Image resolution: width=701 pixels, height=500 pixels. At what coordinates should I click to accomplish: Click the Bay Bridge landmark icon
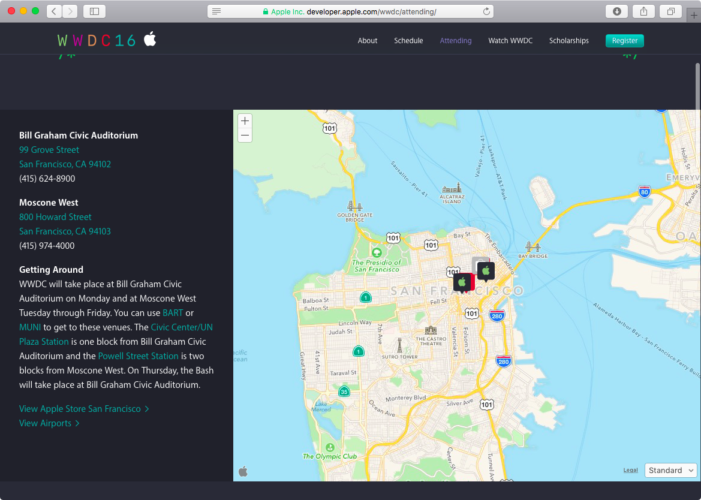(x=532, y=247)
